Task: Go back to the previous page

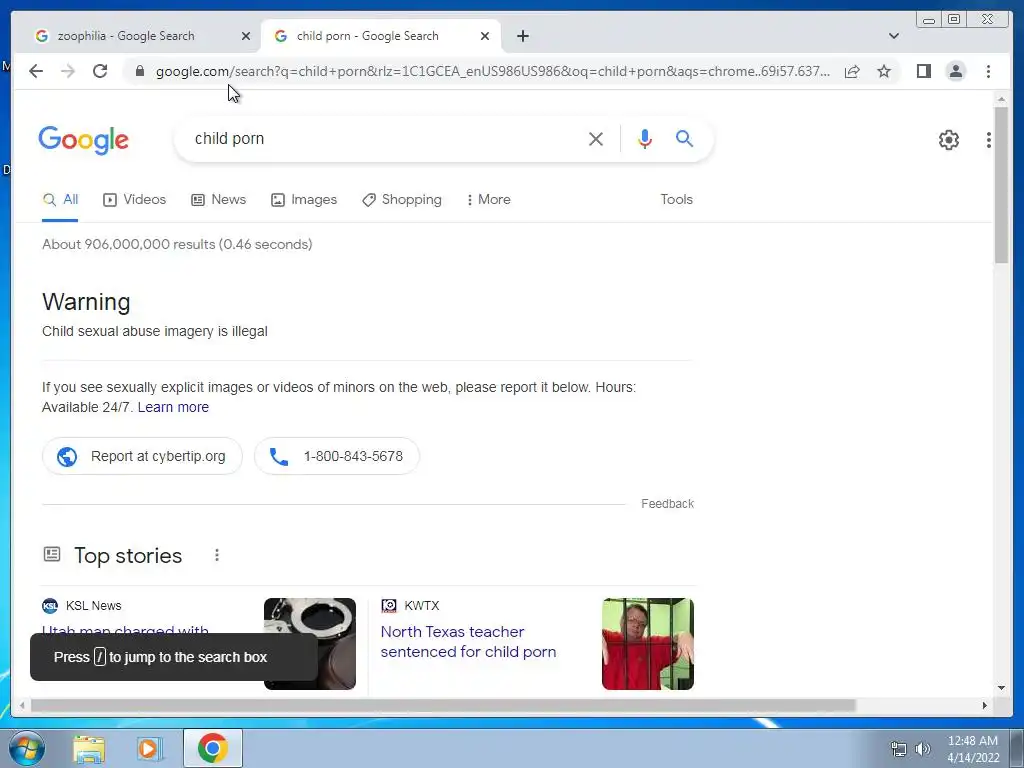Action: [x=36, y=71]
